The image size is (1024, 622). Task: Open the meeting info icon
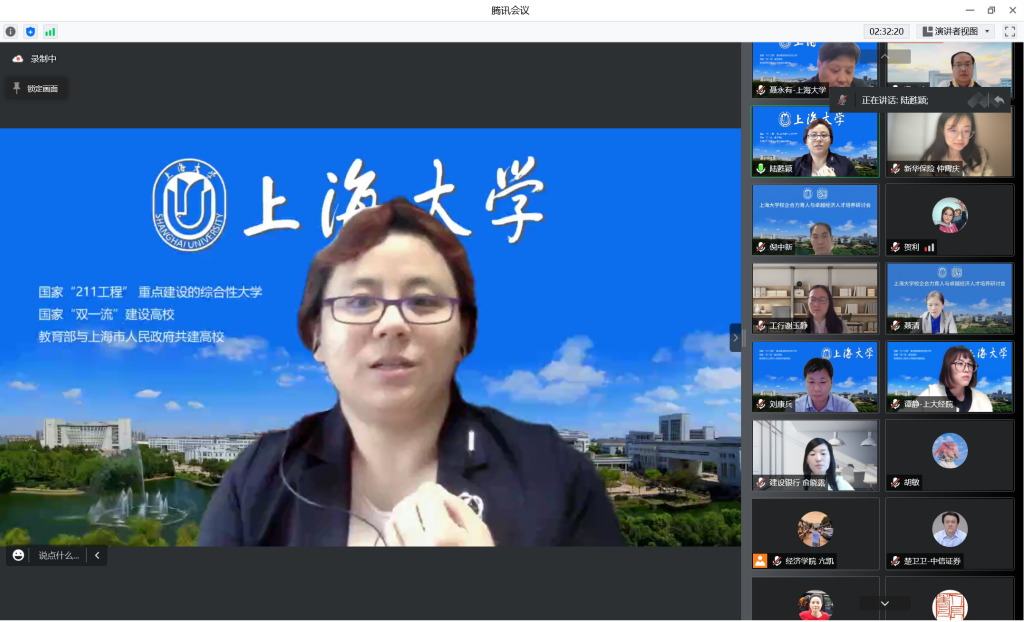click(x=10, y=31)
